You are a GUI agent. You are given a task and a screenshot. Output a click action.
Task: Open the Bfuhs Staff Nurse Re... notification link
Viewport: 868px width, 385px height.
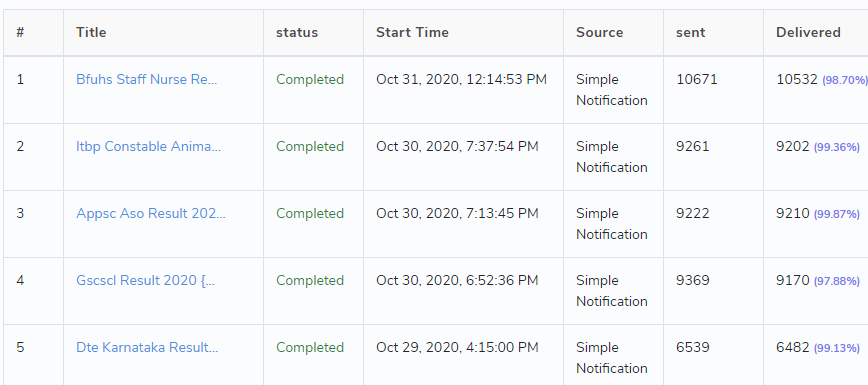tap(147, 80)
